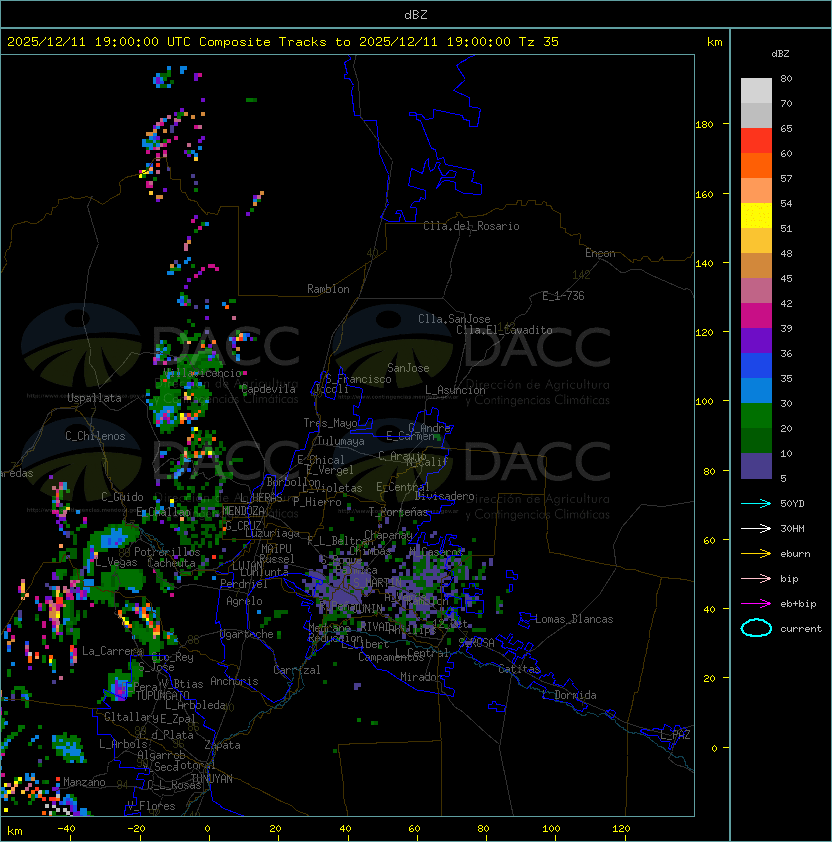The image size is (832, 842).
Task: Click the Uspallata place label
Action: pyautogui.click(x=94, y=398)
